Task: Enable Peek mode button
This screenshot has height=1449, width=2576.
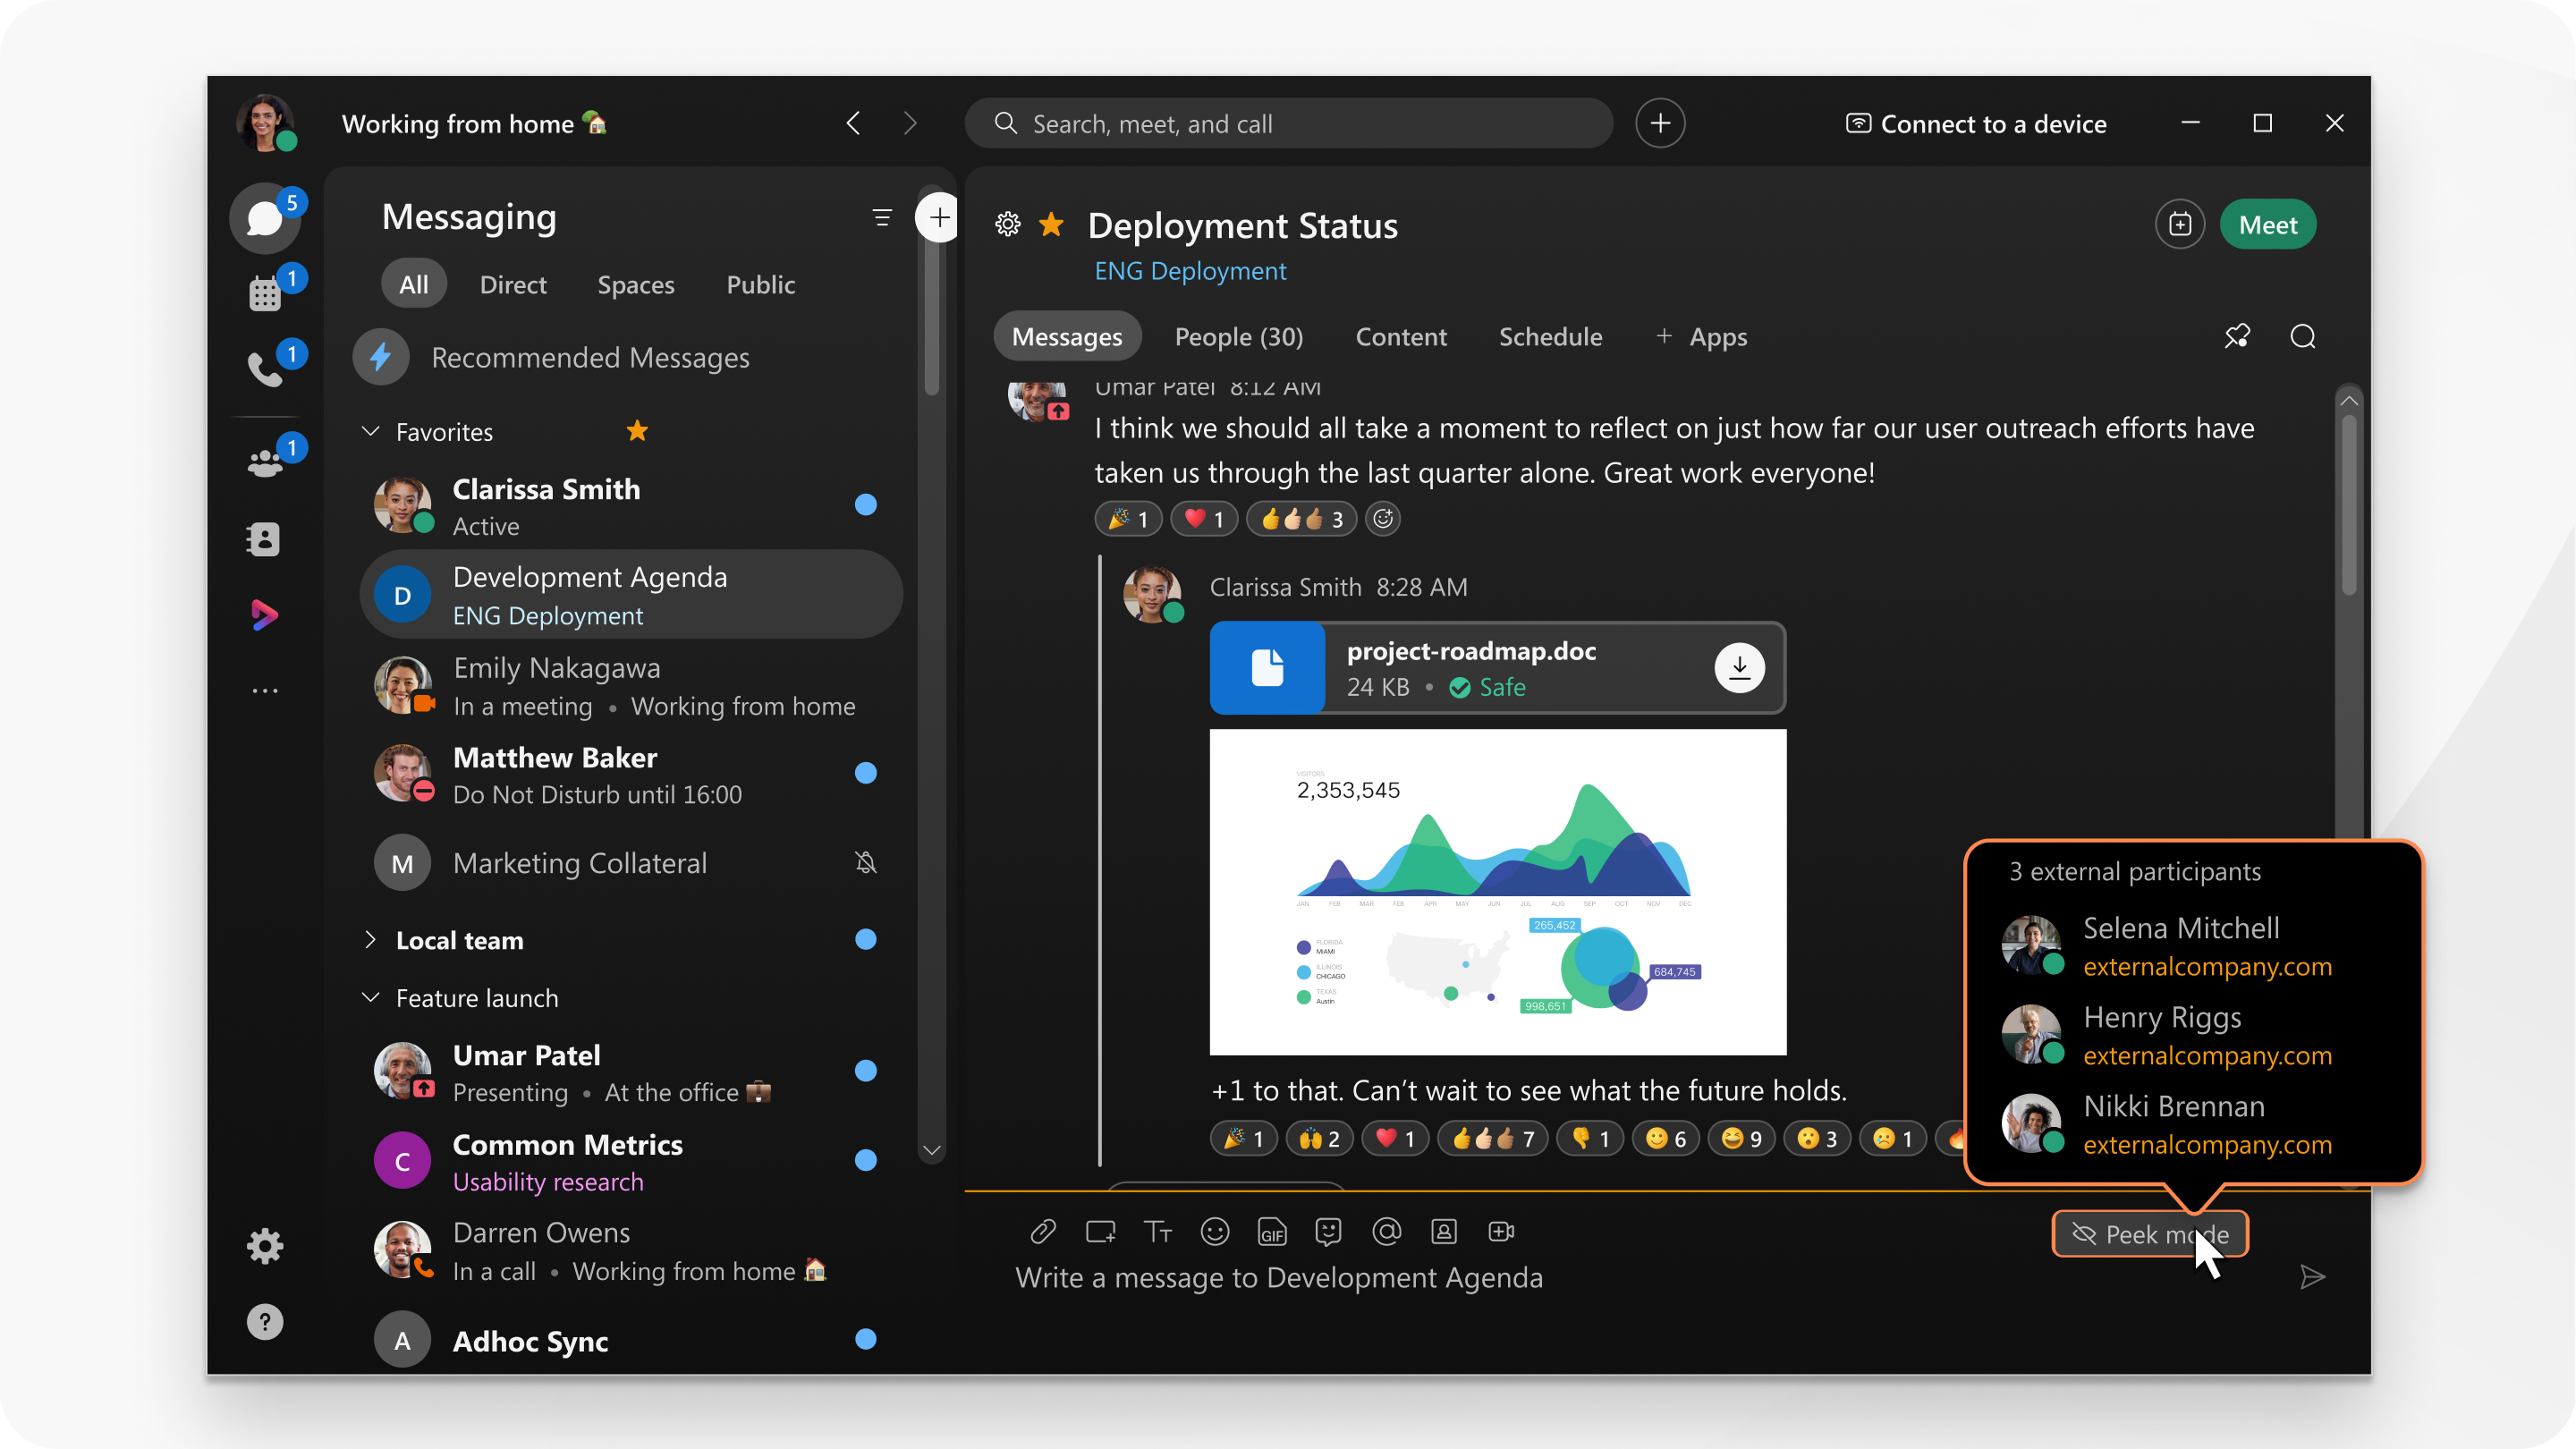Action: (x=2148, y=1233)
